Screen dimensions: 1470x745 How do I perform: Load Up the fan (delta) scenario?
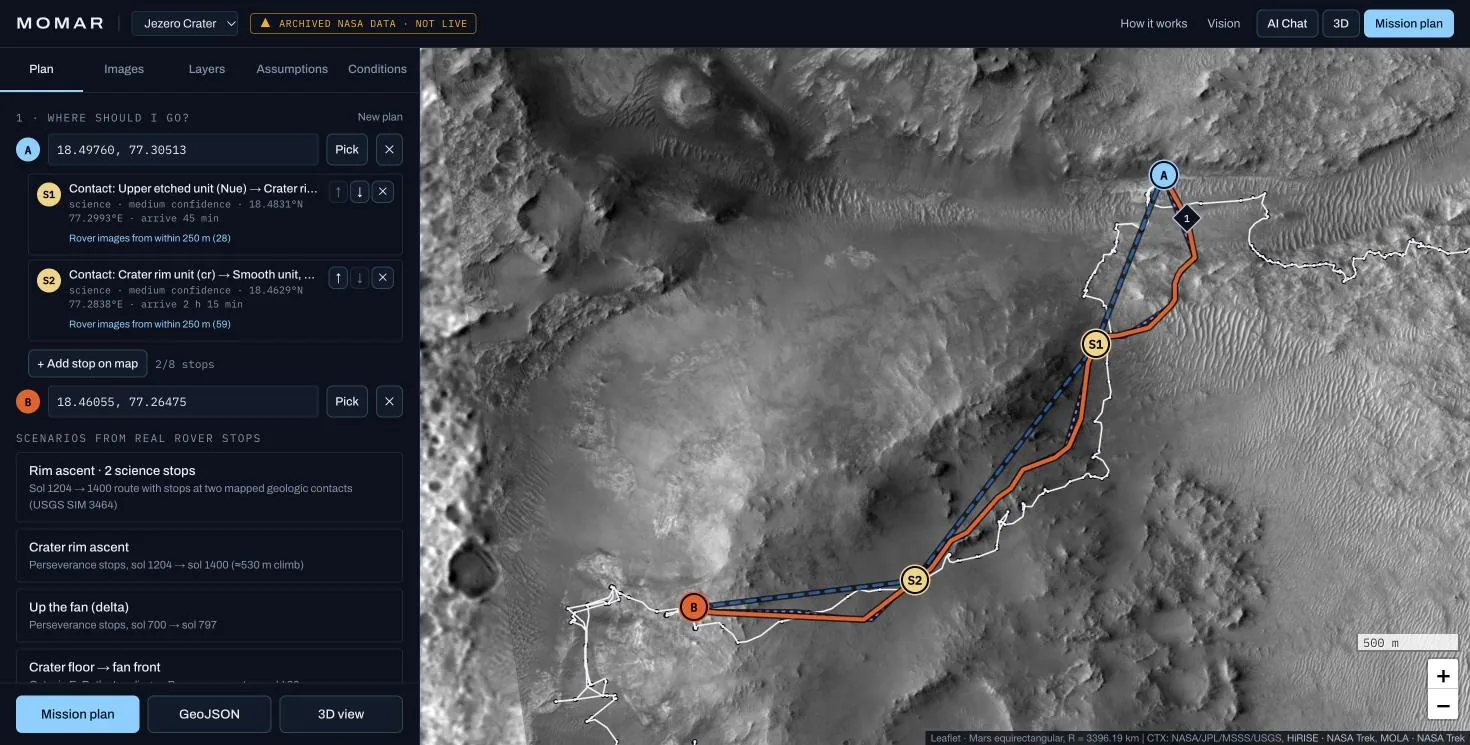pyautogui.click(x=210, y=615)
